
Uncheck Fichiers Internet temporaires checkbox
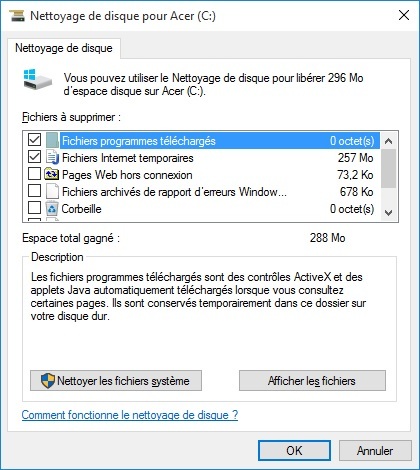(34, 157)
